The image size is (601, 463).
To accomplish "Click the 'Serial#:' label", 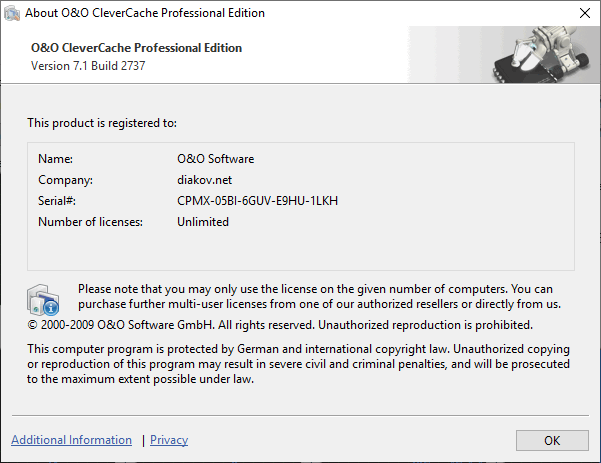I will tap(58, 201).
